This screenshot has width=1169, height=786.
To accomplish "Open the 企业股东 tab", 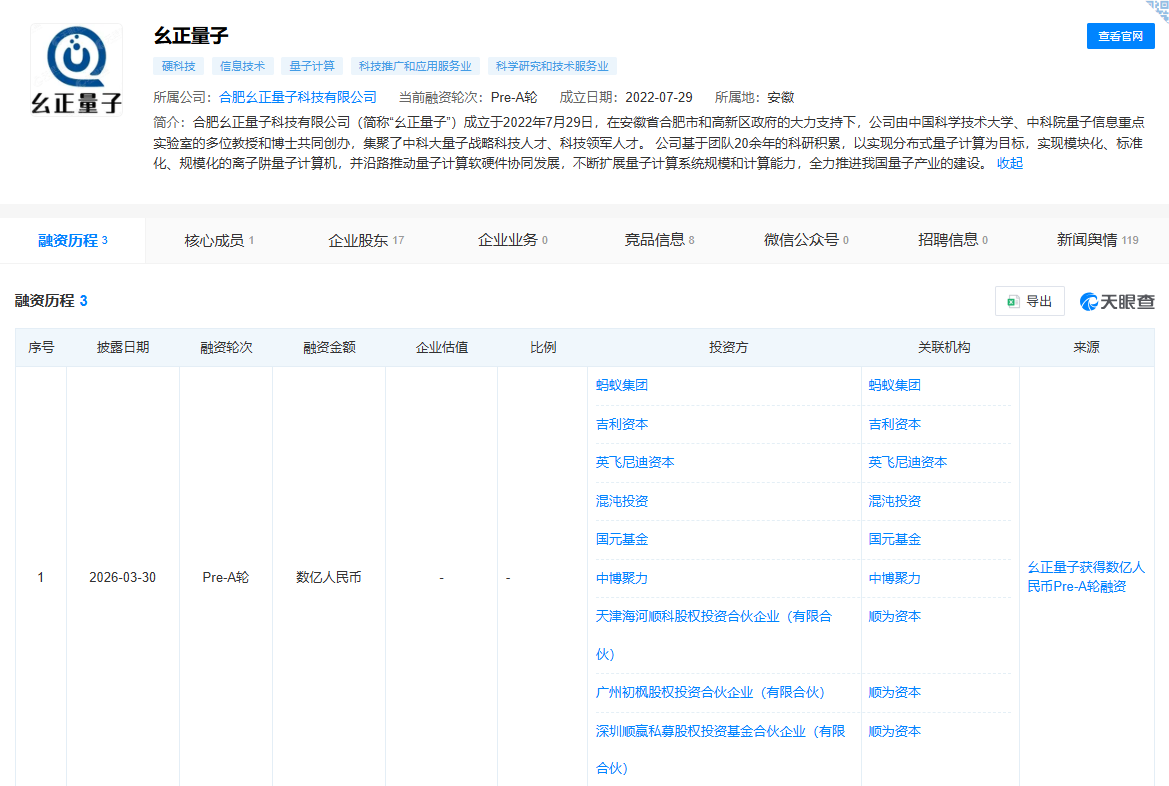I will point(365,240).
